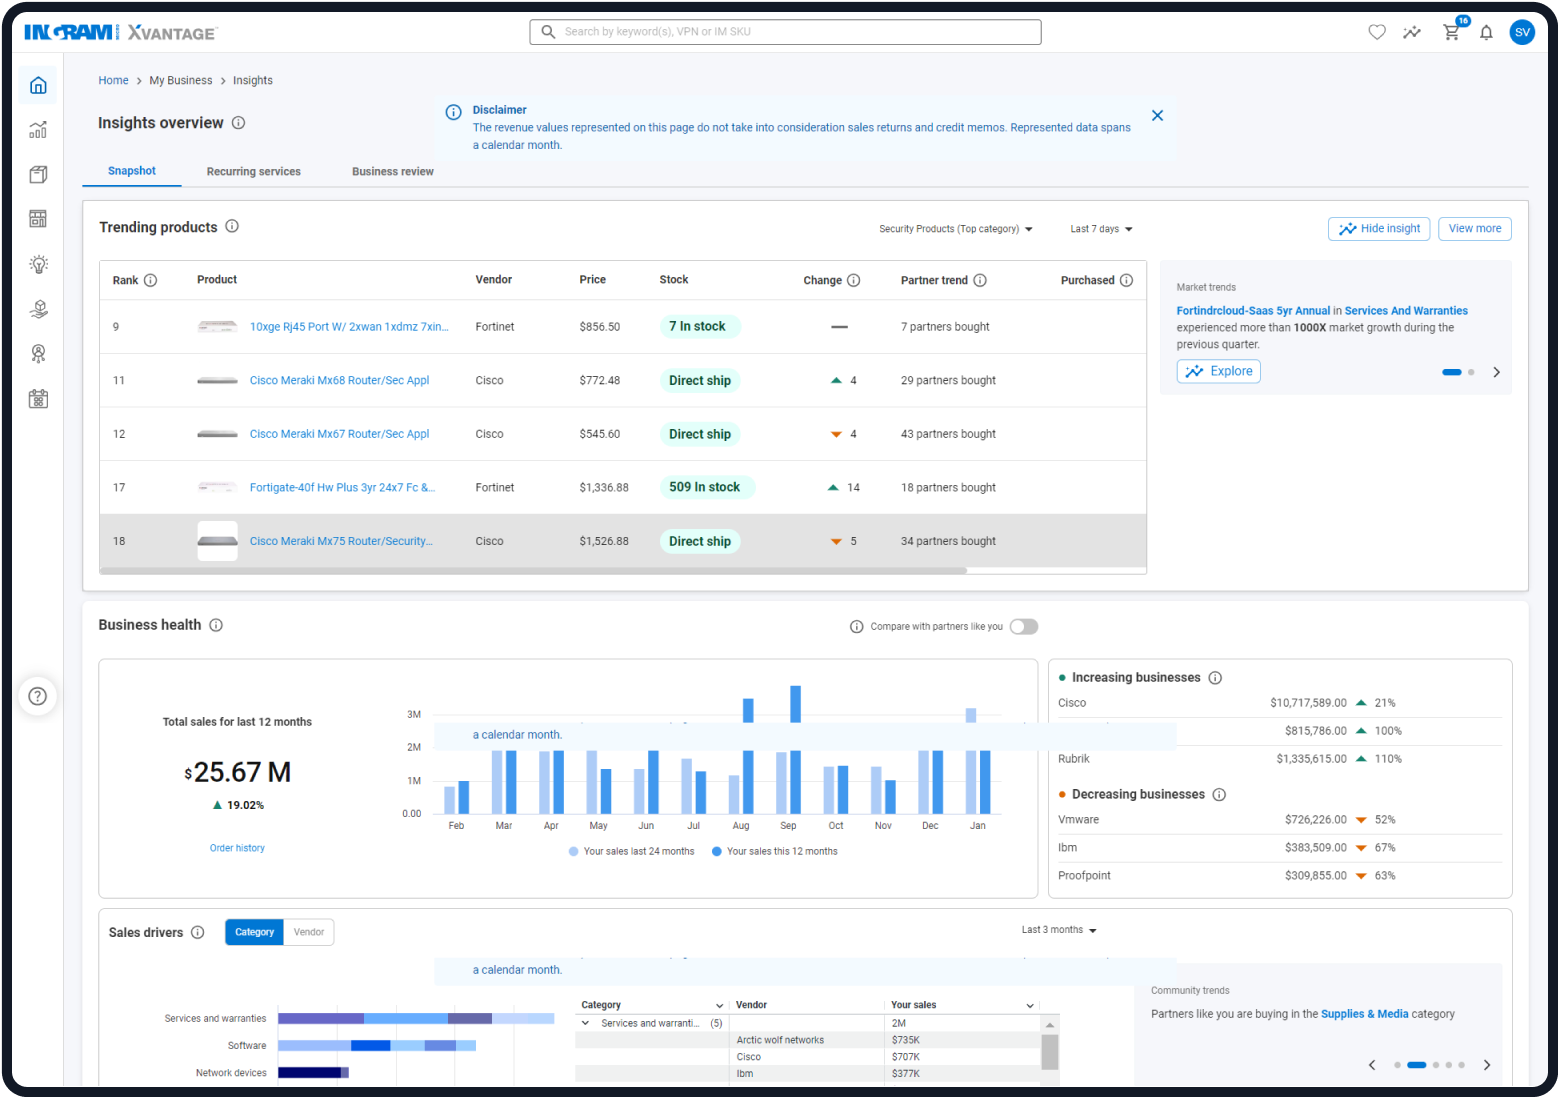Go to next Community trends slide

1487,1065
